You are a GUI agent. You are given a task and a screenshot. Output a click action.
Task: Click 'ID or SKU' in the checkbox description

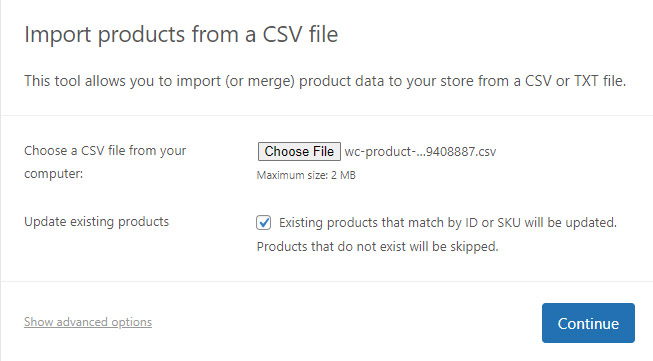[493, 223]
